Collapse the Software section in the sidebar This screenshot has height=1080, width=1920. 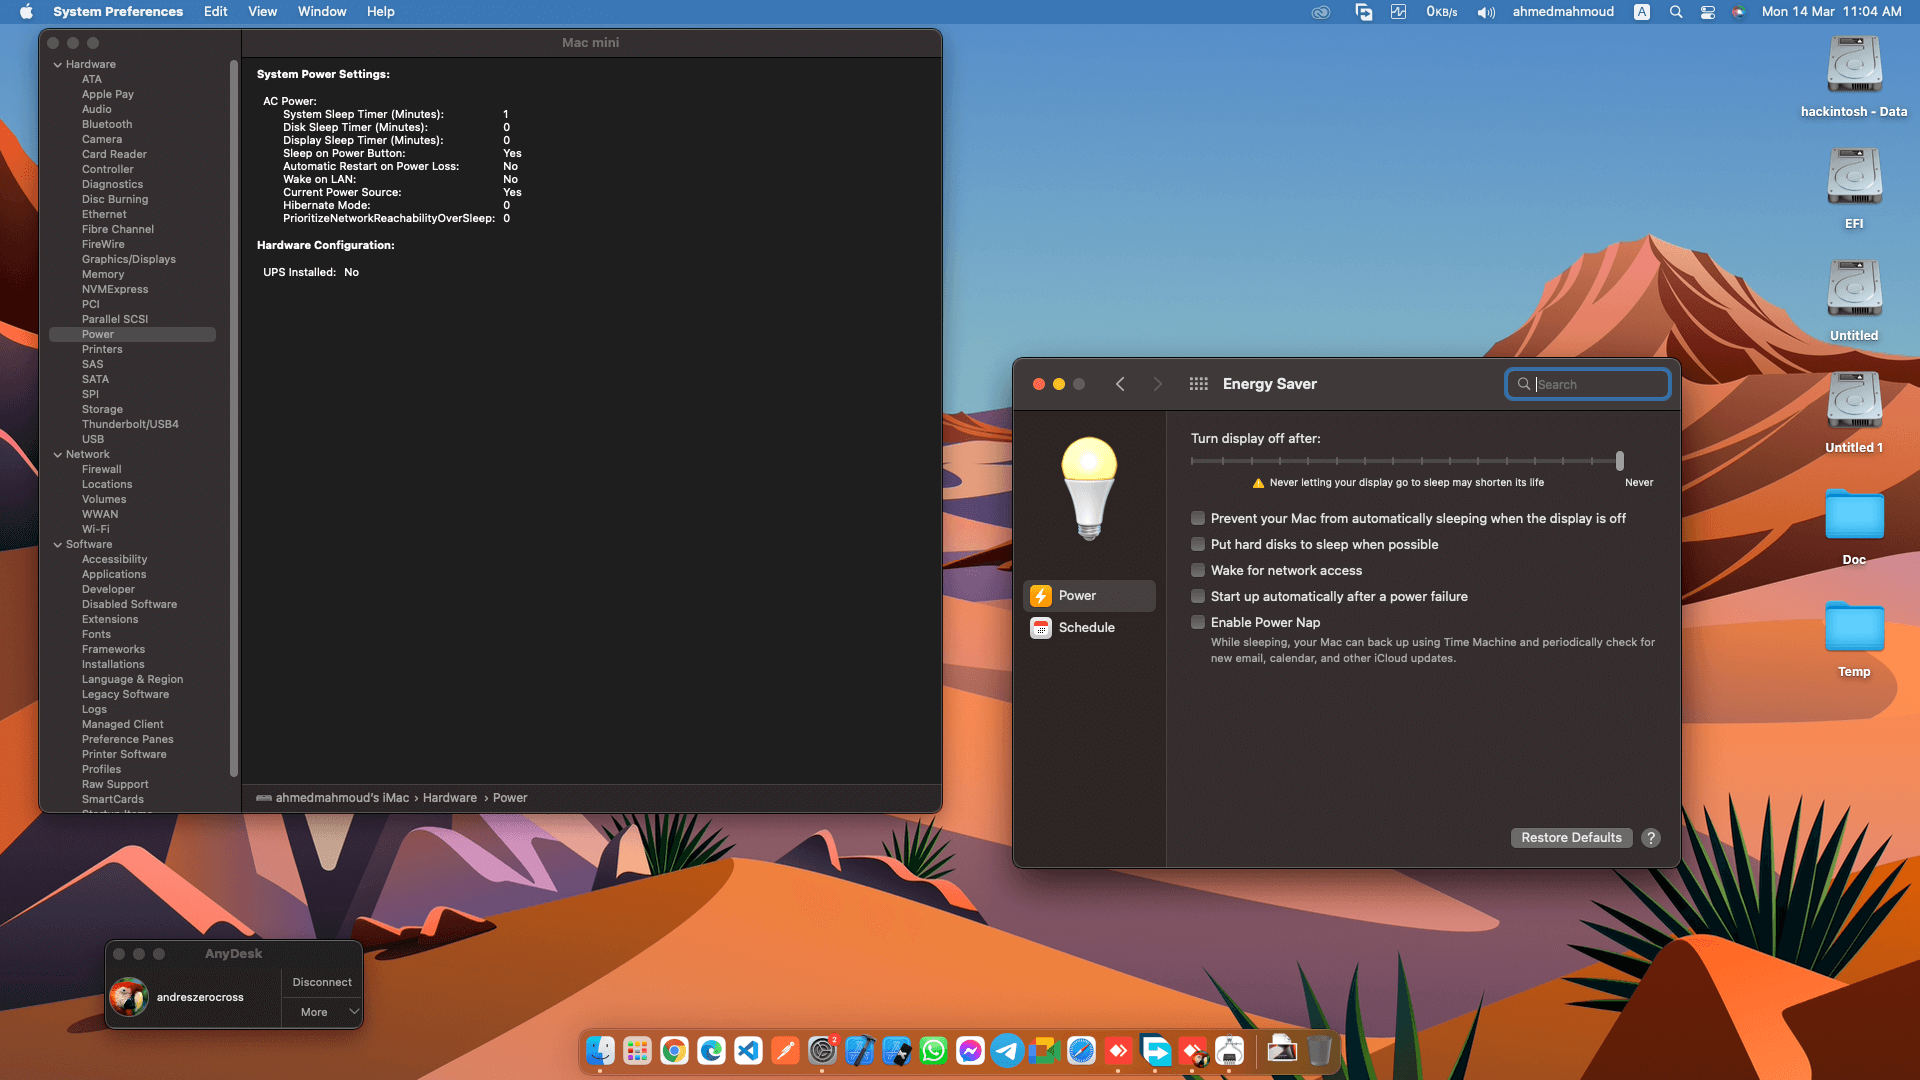(x=58, y=545)
